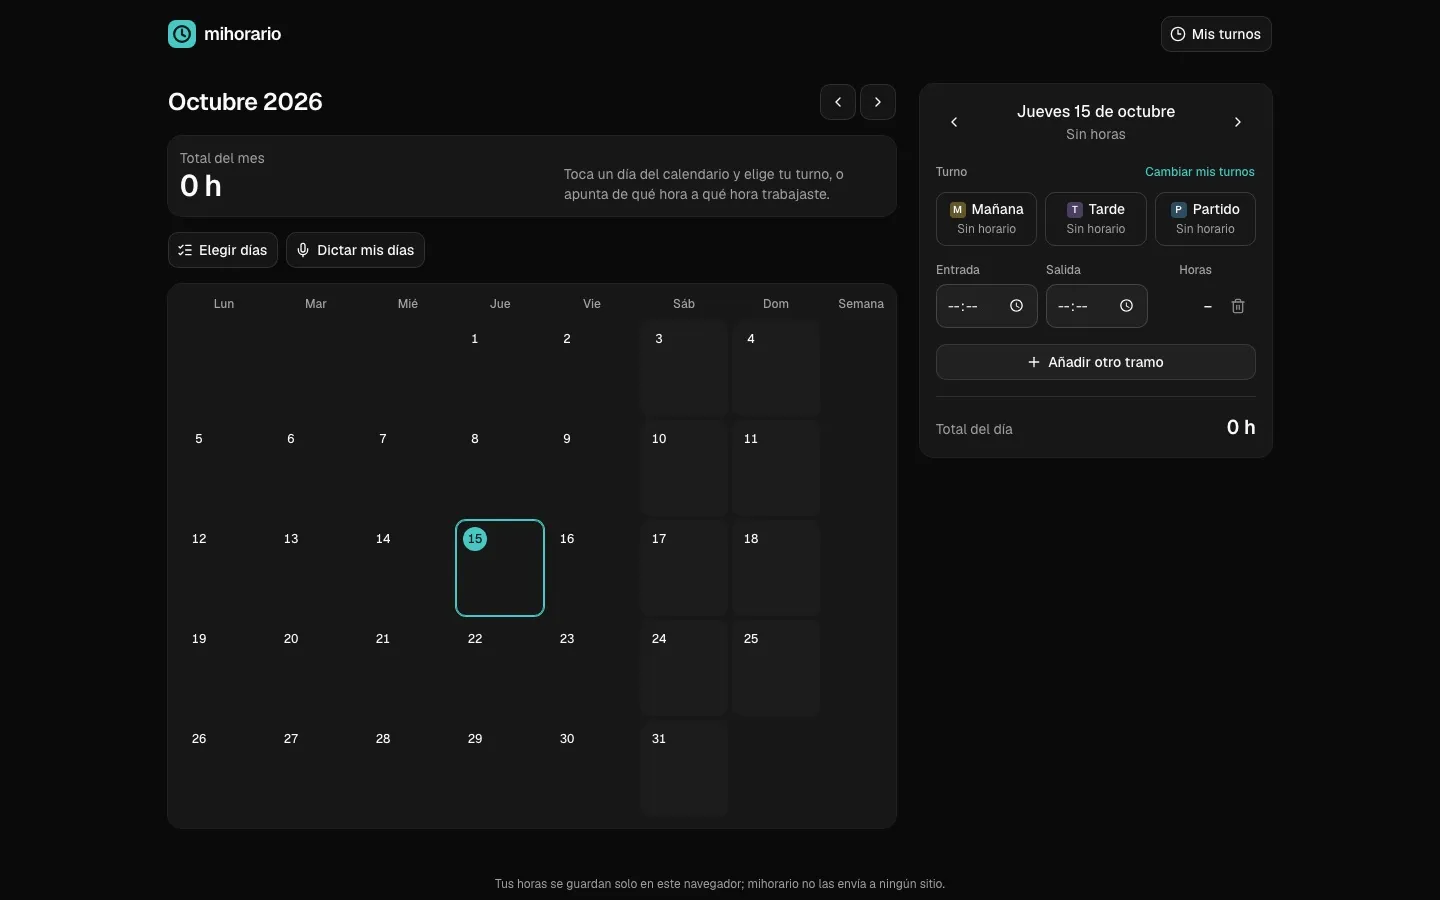
Task: Select day 4 in the calendar
Action: coord(776,368)
